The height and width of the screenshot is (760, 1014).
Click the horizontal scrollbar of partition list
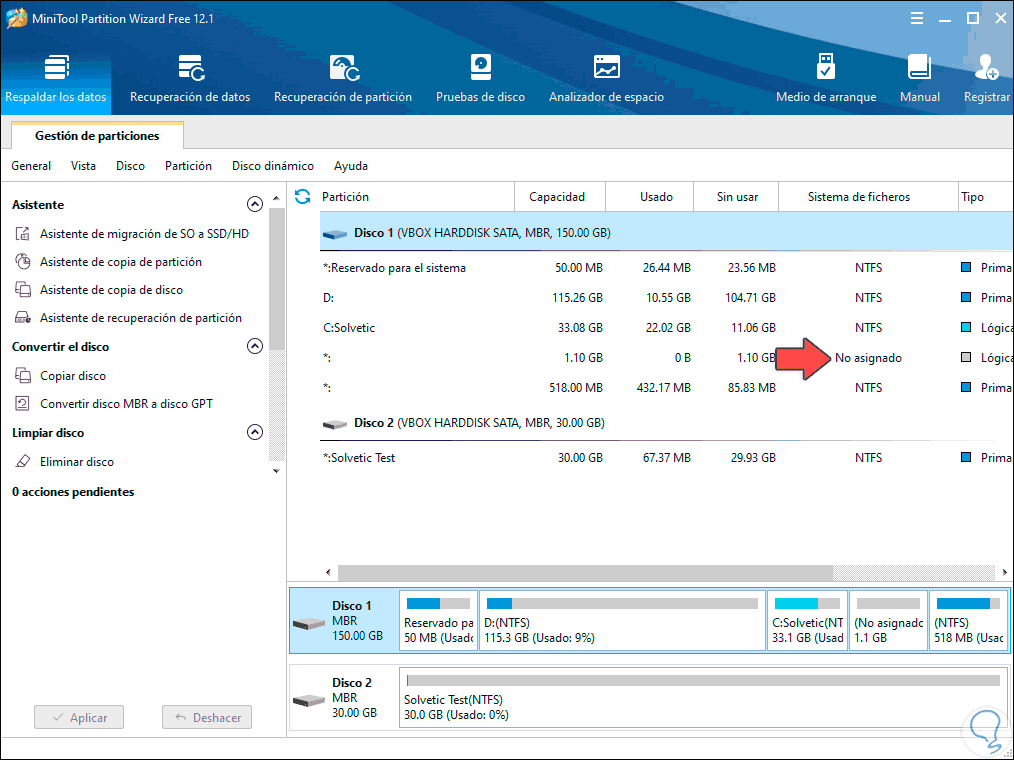585,573
